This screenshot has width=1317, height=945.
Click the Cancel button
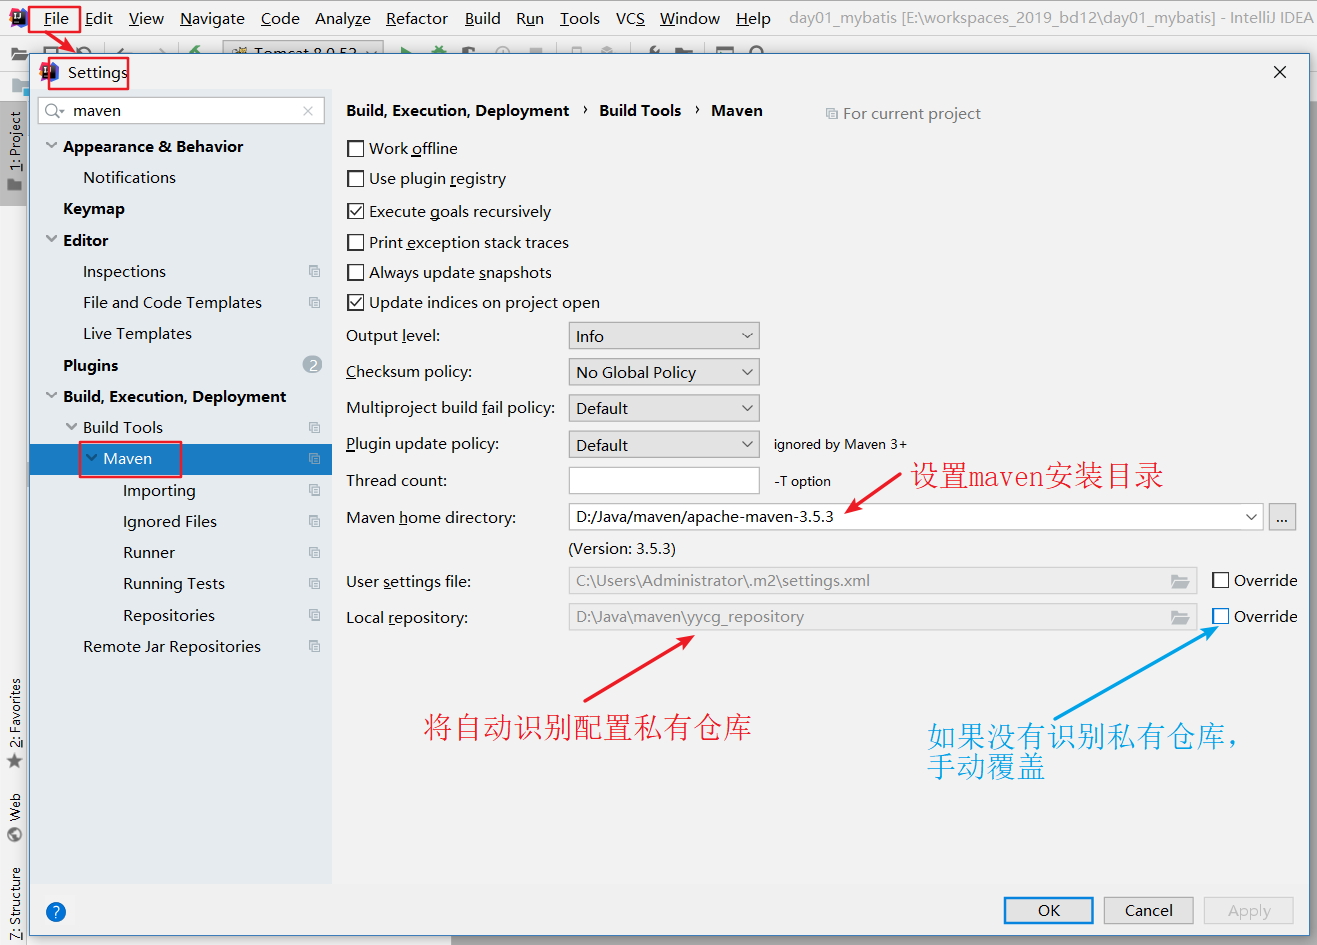(x=1149, y=910)
